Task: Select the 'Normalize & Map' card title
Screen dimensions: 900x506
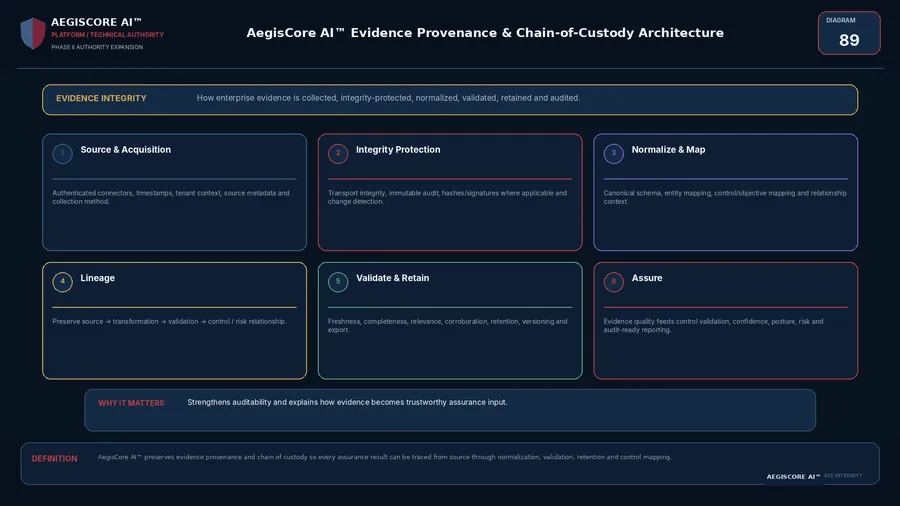Action: [x=668, y=150]
